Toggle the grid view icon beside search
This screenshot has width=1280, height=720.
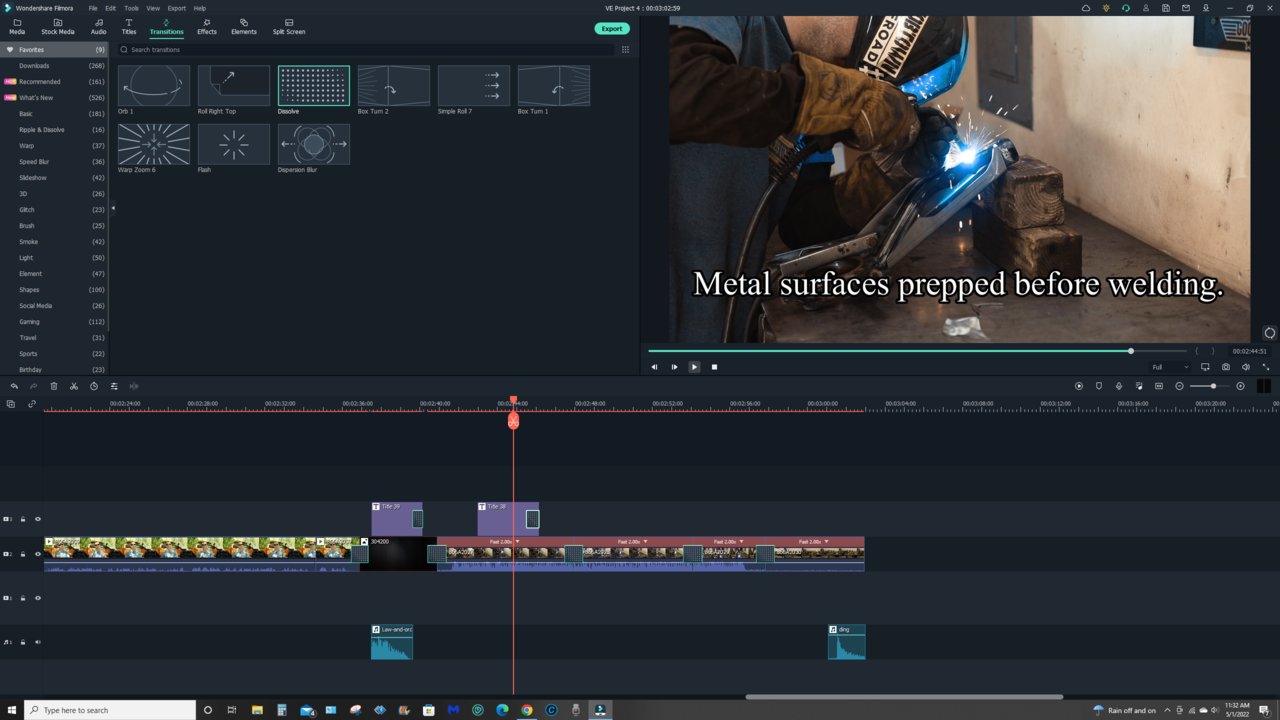[626, 49]
